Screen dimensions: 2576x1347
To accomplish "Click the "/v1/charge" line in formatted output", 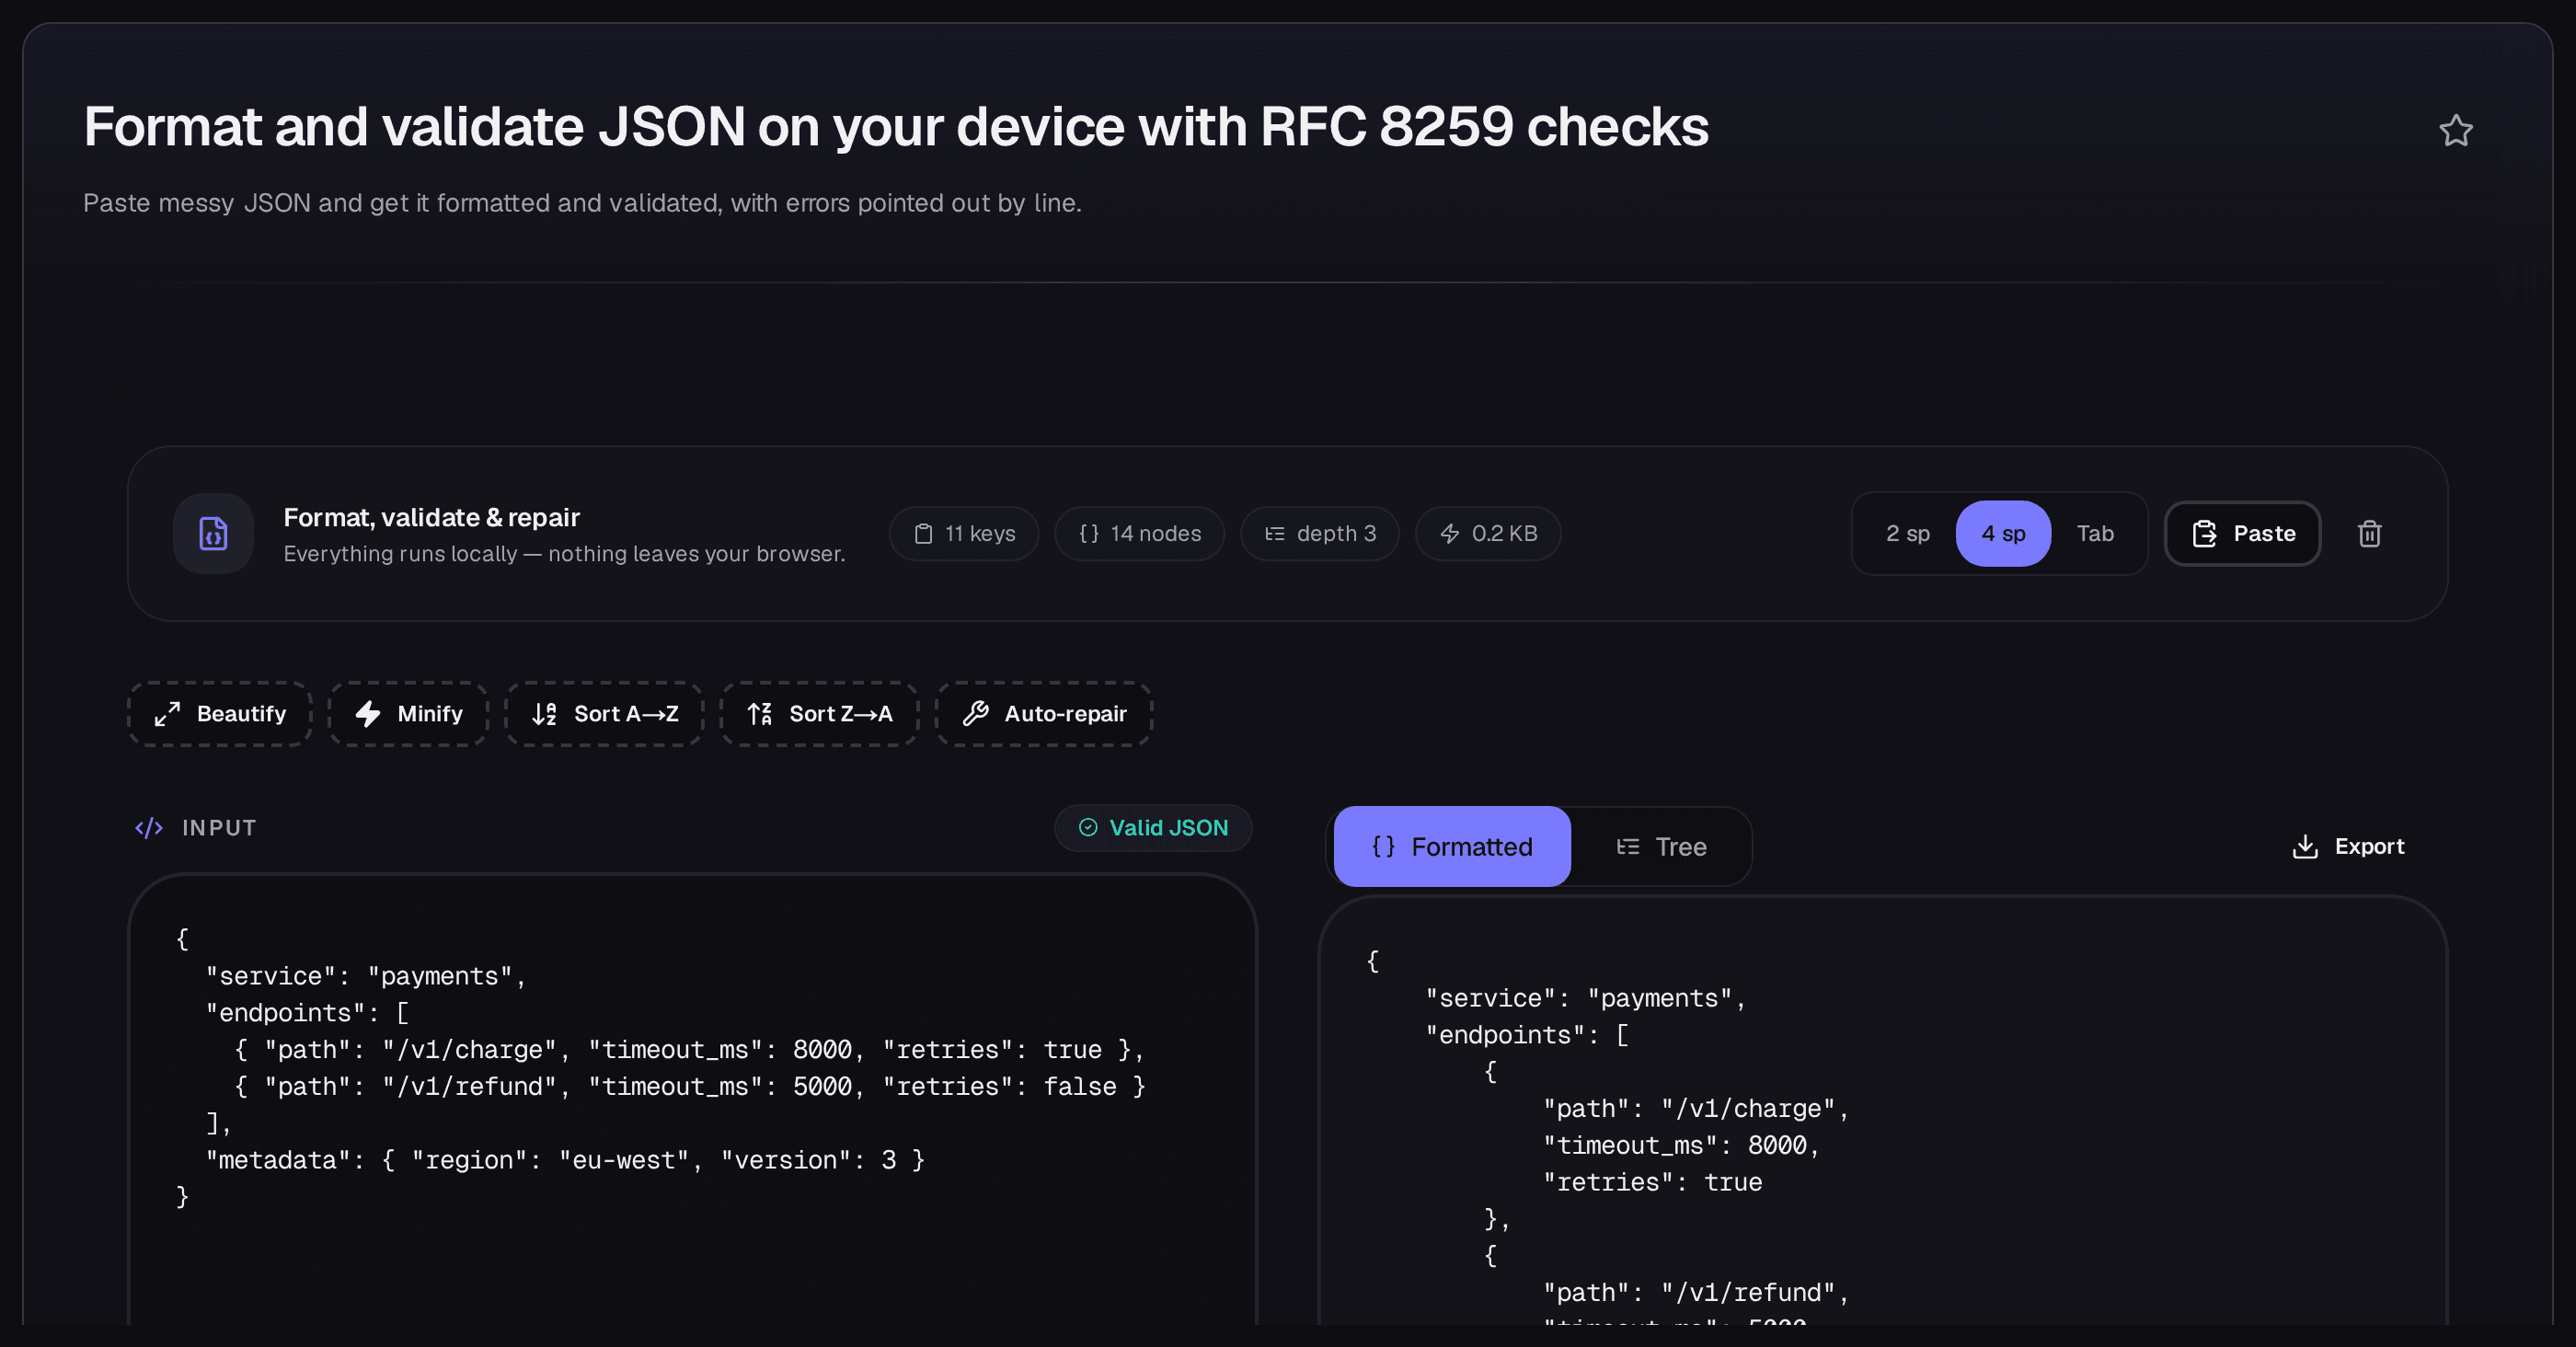I will [x=1696, y=1108].
